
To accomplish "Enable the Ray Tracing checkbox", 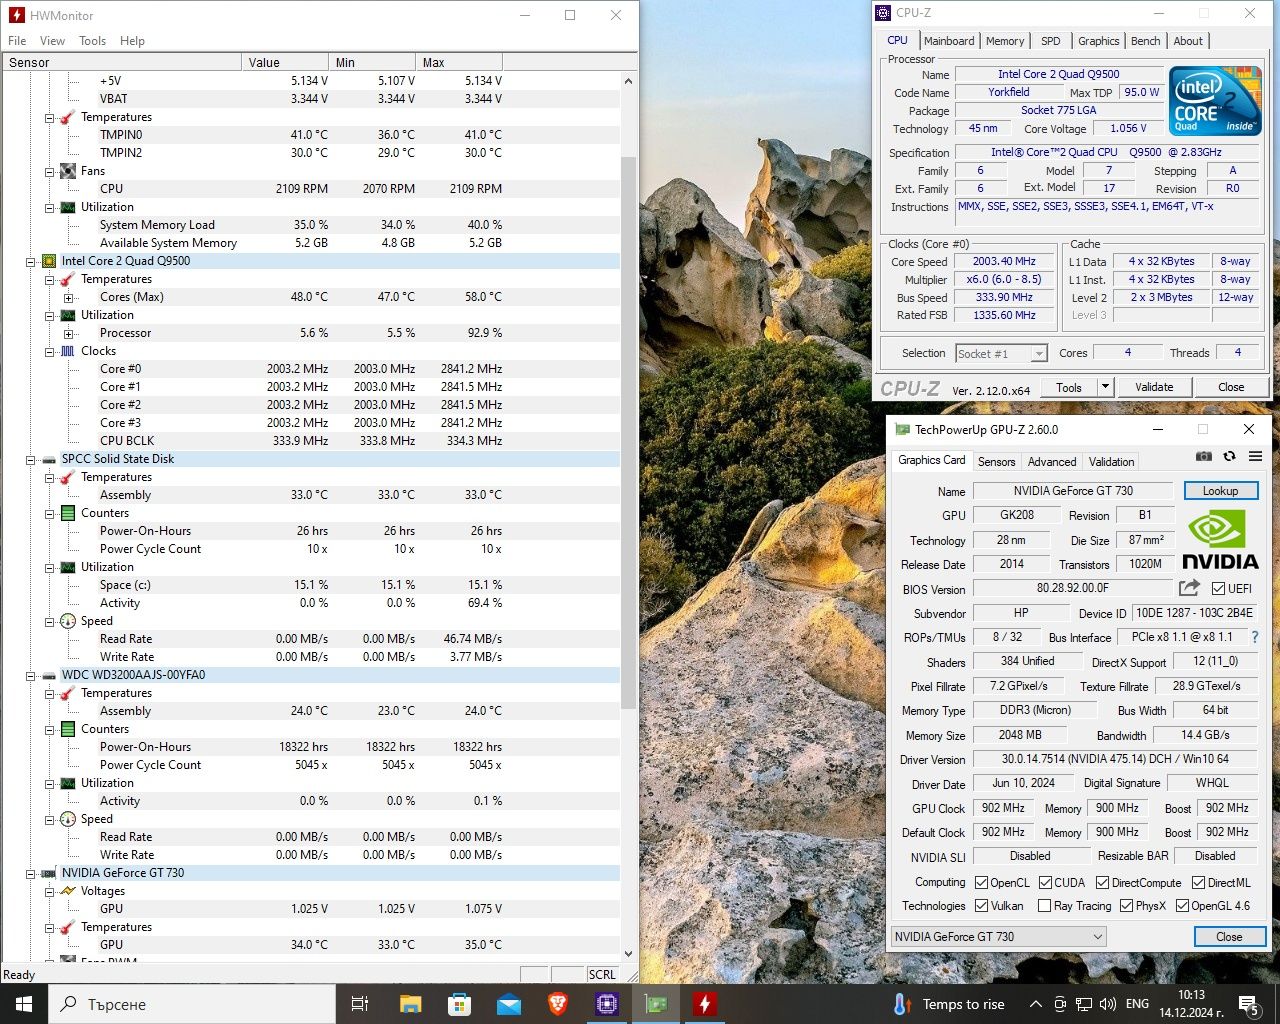I will [x=1044, y=905].
